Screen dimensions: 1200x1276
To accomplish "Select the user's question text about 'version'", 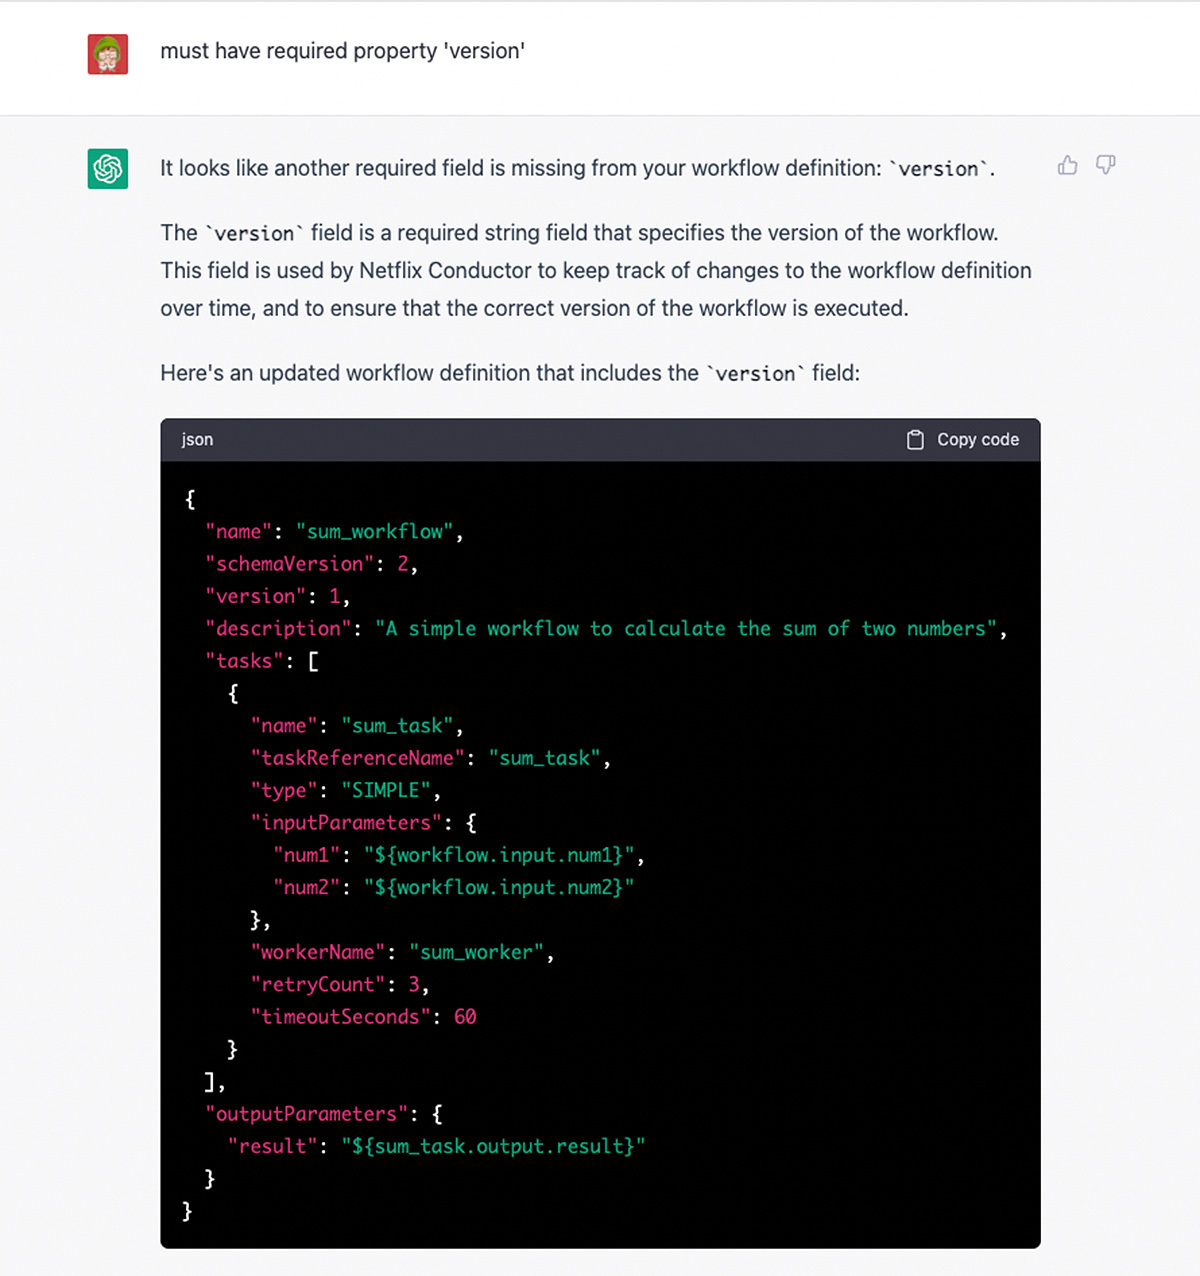I will [344, 50].
